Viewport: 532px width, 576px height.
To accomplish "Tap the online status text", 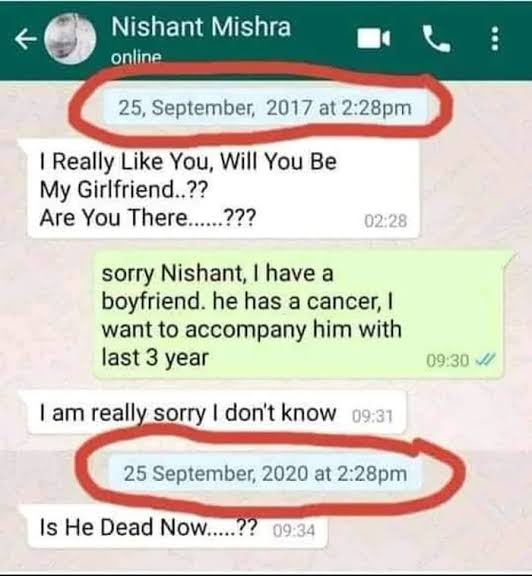I will [x=136, y=57].
